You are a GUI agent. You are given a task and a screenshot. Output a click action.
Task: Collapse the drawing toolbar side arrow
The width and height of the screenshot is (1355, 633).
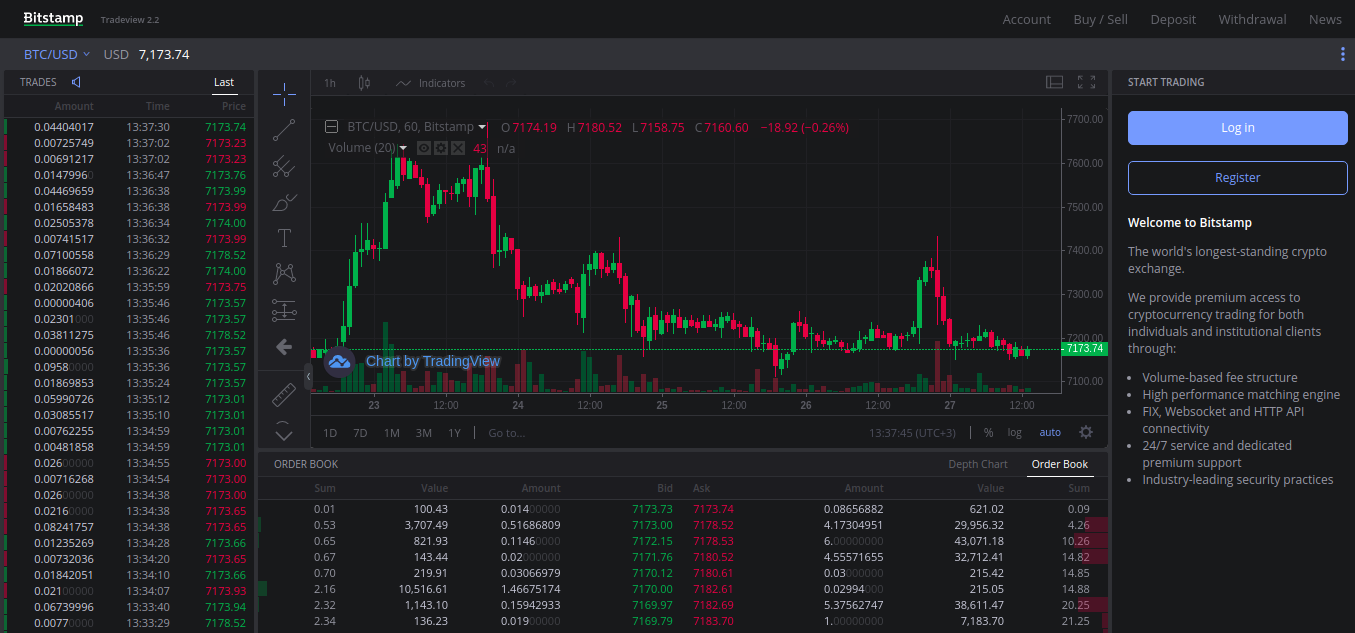coord(308,376)
